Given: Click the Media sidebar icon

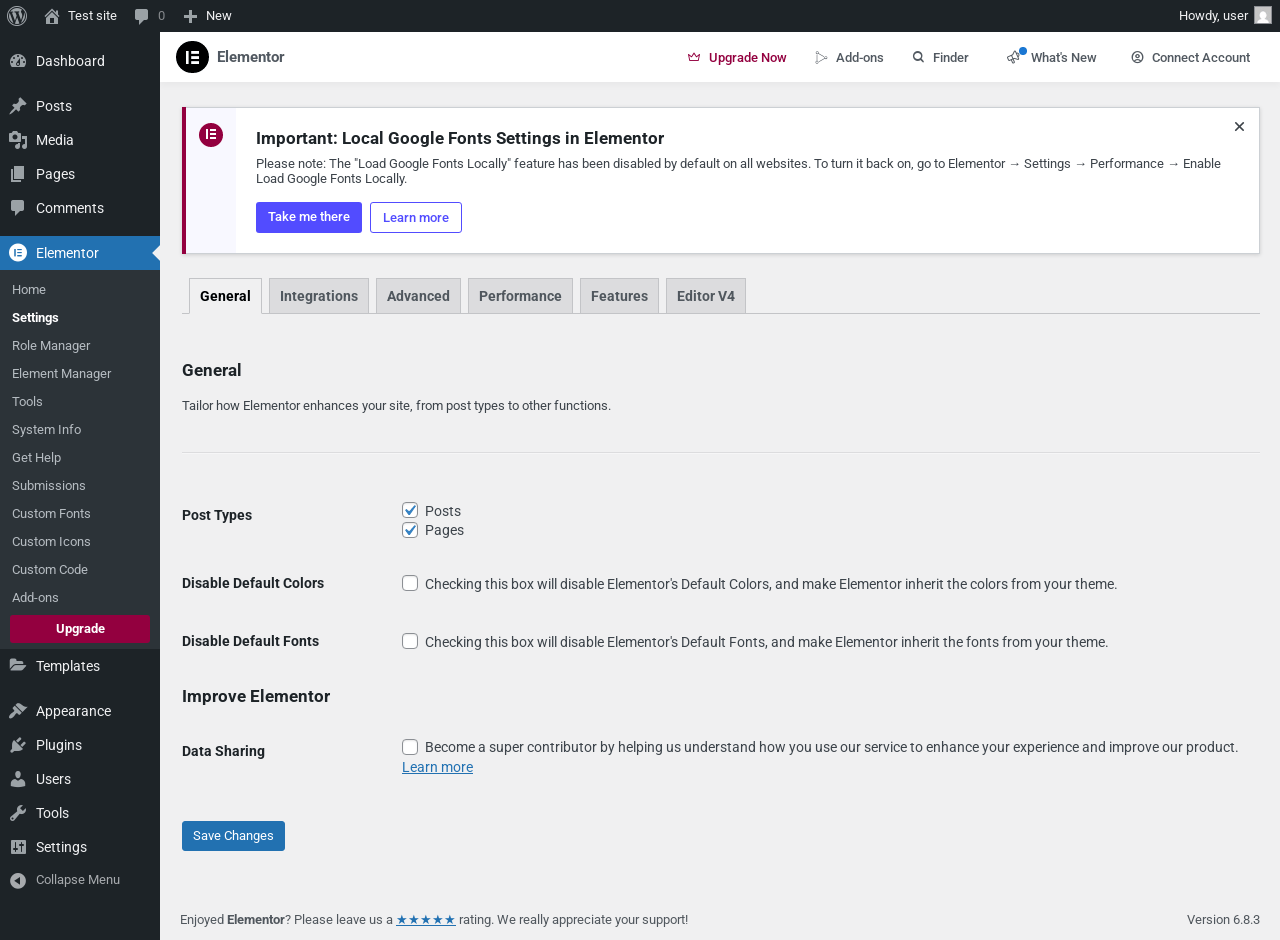Looking at the screenshot, I should [18, 140].
